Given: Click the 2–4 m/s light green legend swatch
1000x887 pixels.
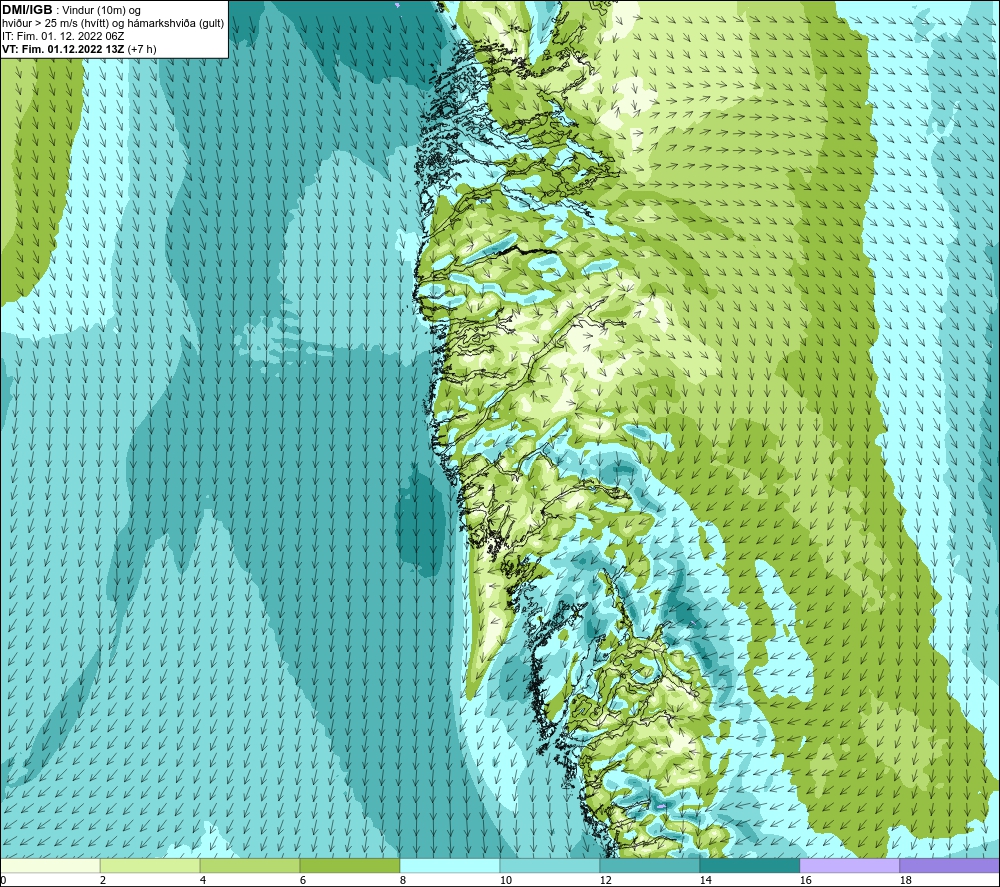Looking at the screenshot, I should 150,865.
